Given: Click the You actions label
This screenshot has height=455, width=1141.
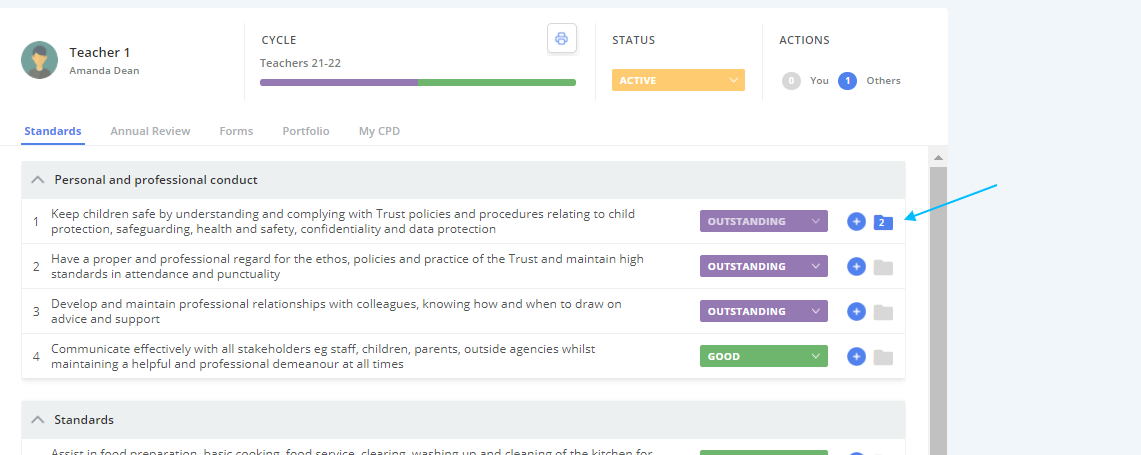Looking at the screenshot, I should click(819, 81).
